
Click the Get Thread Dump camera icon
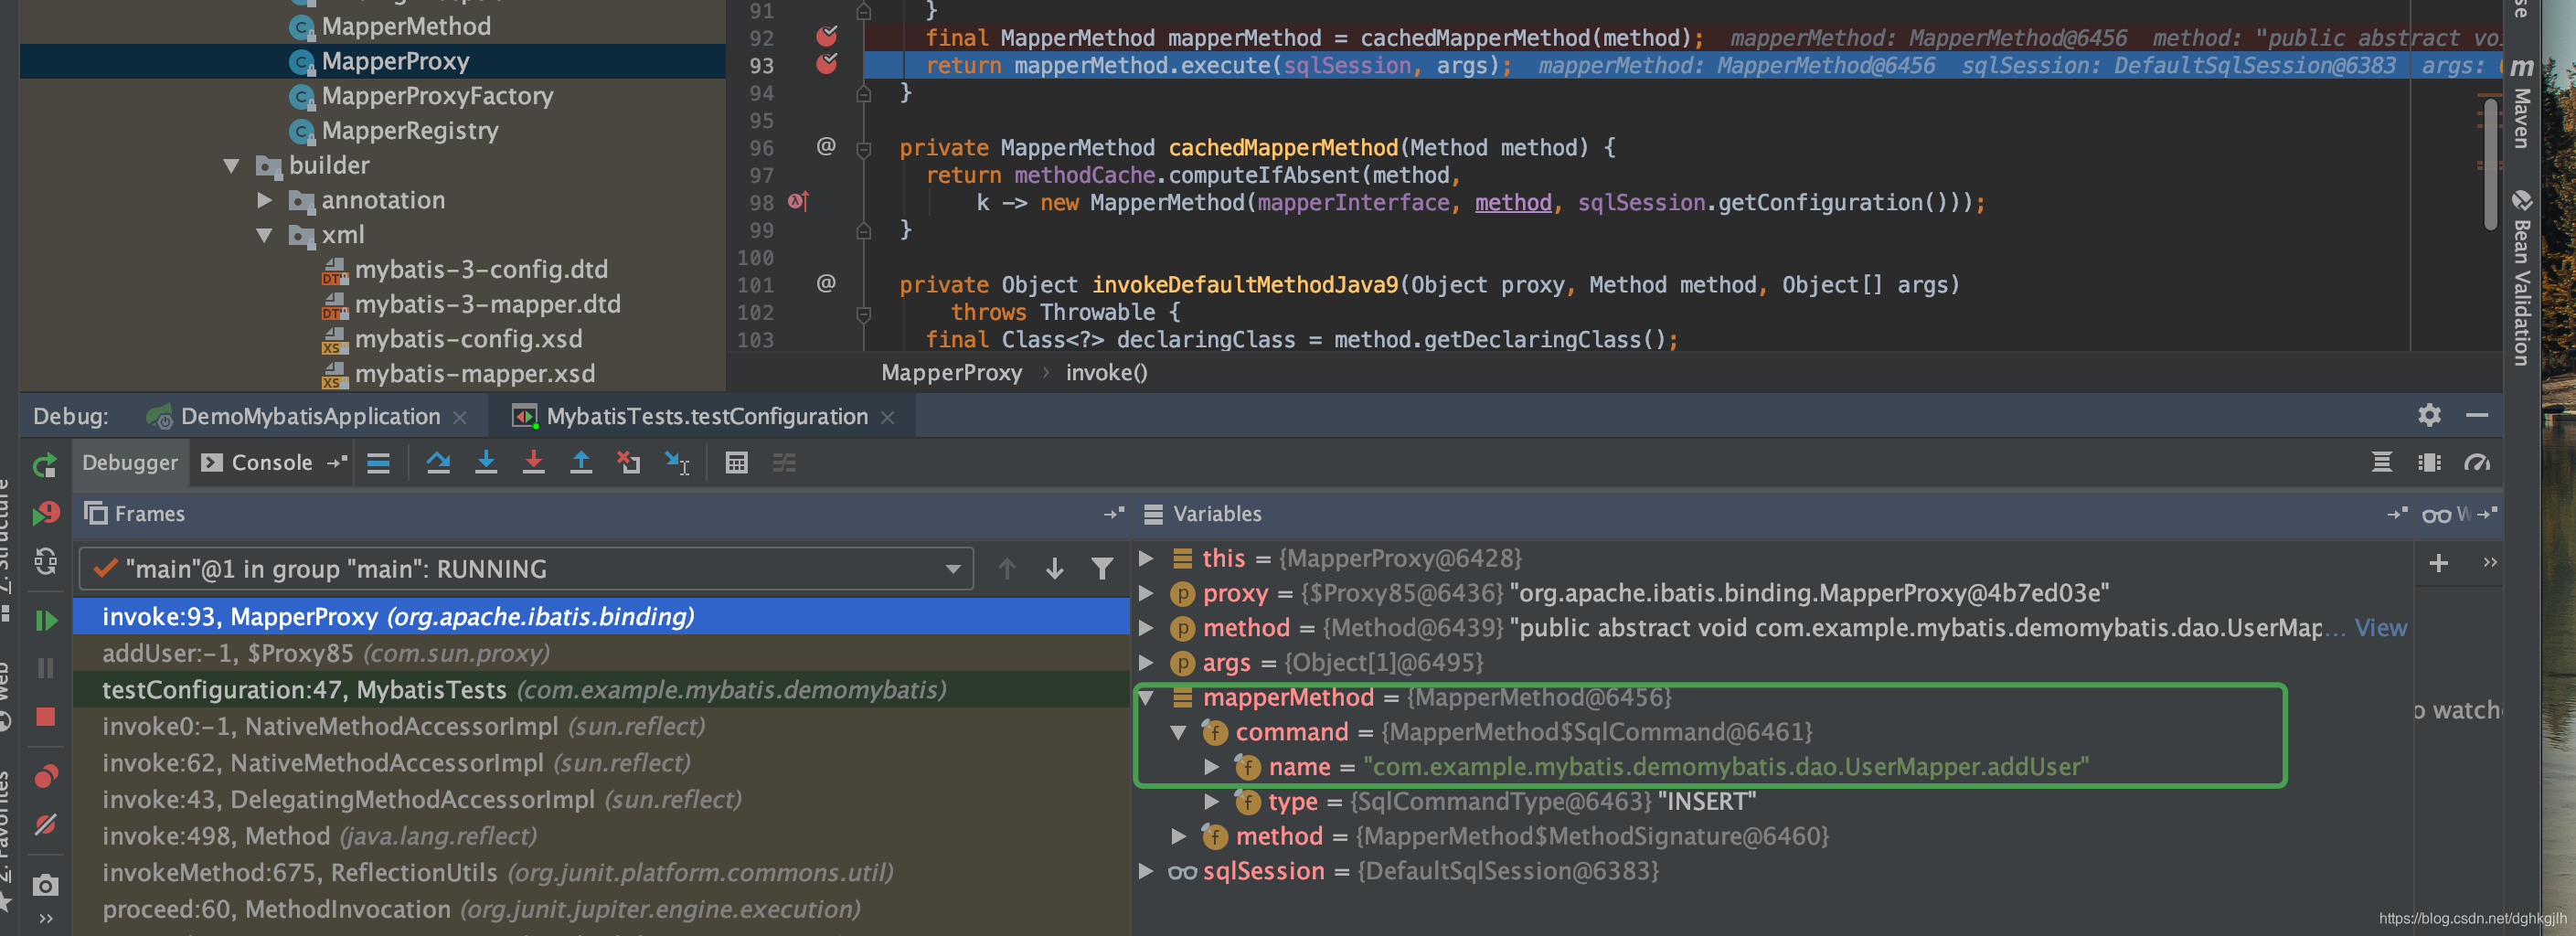(45, 886)
